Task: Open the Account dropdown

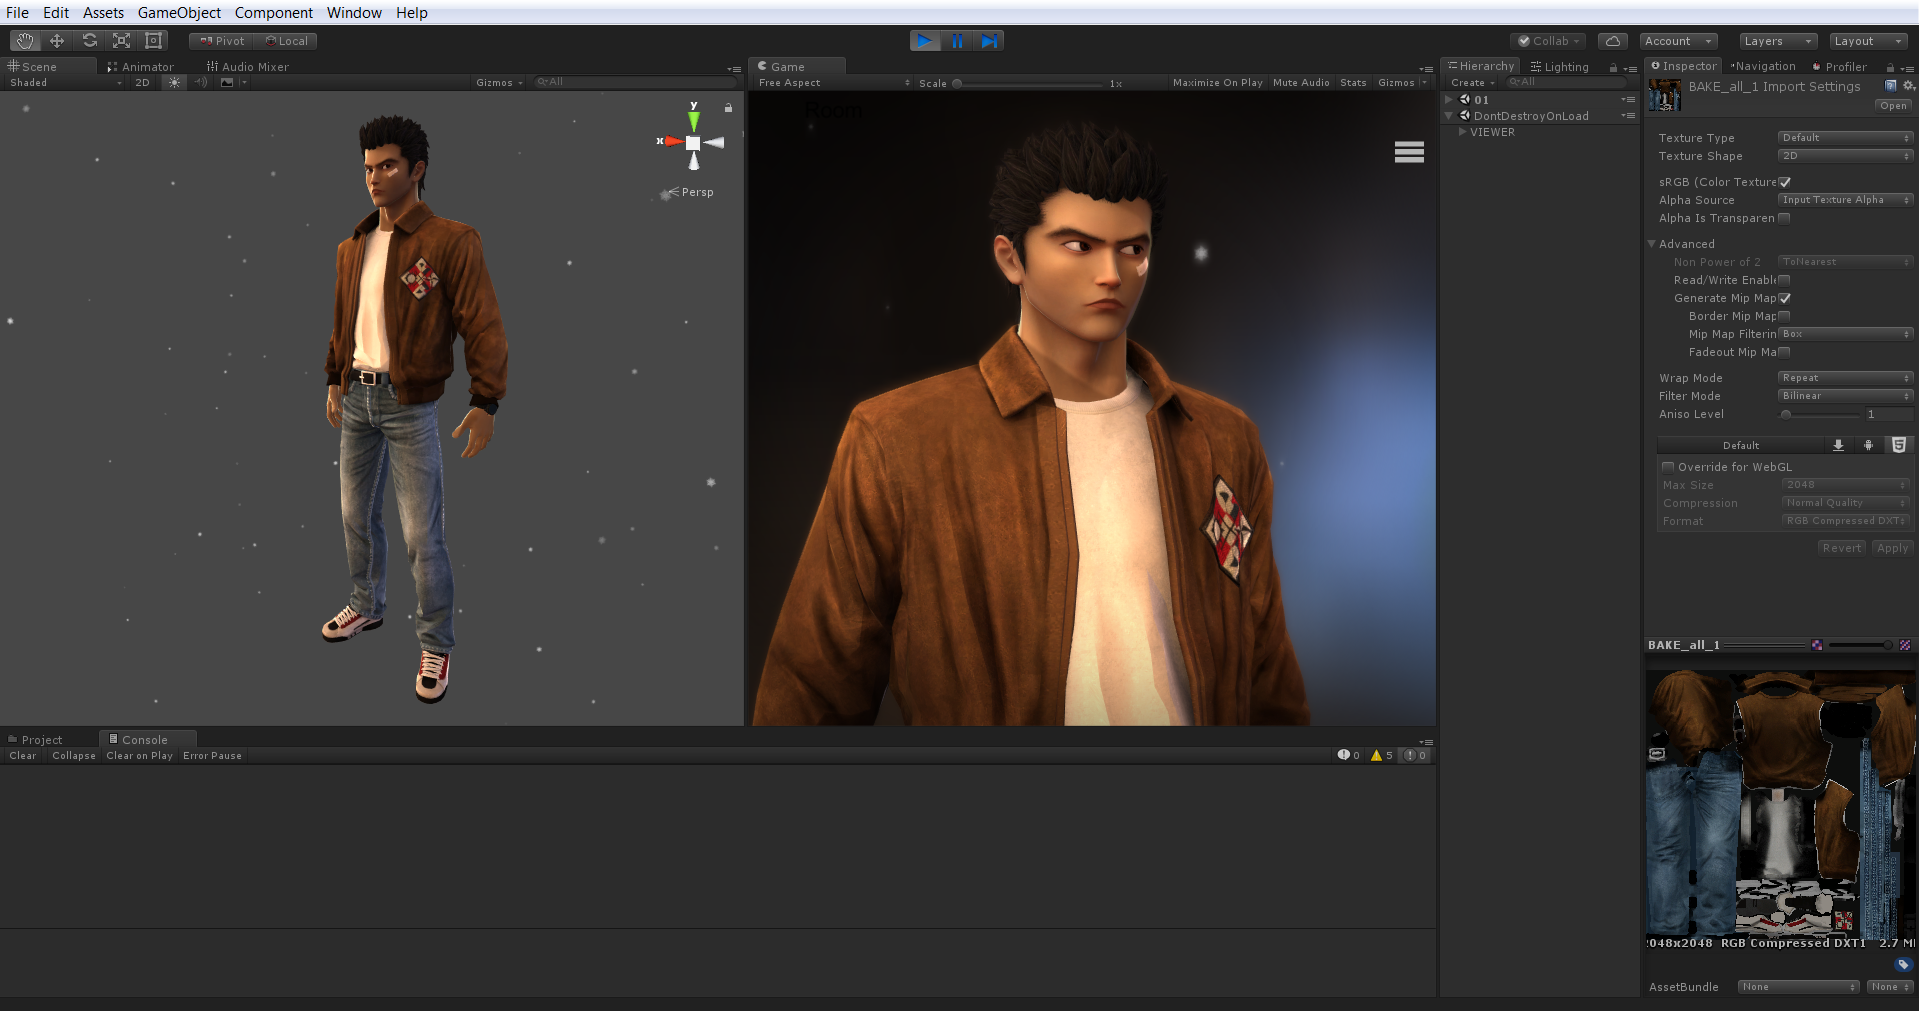Action: coord(1678,41)
